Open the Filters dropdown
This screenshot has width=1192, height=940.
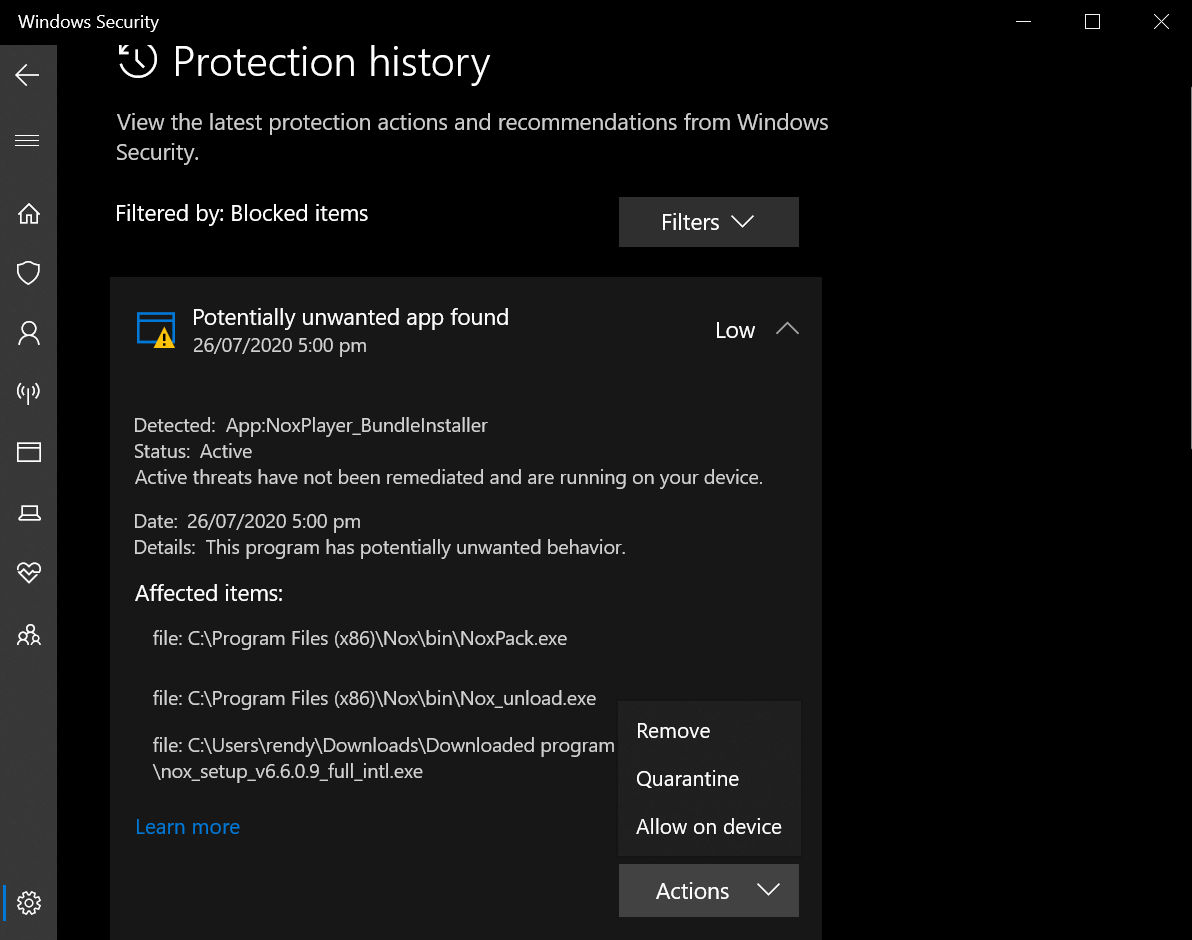click(x=709, y=222)
